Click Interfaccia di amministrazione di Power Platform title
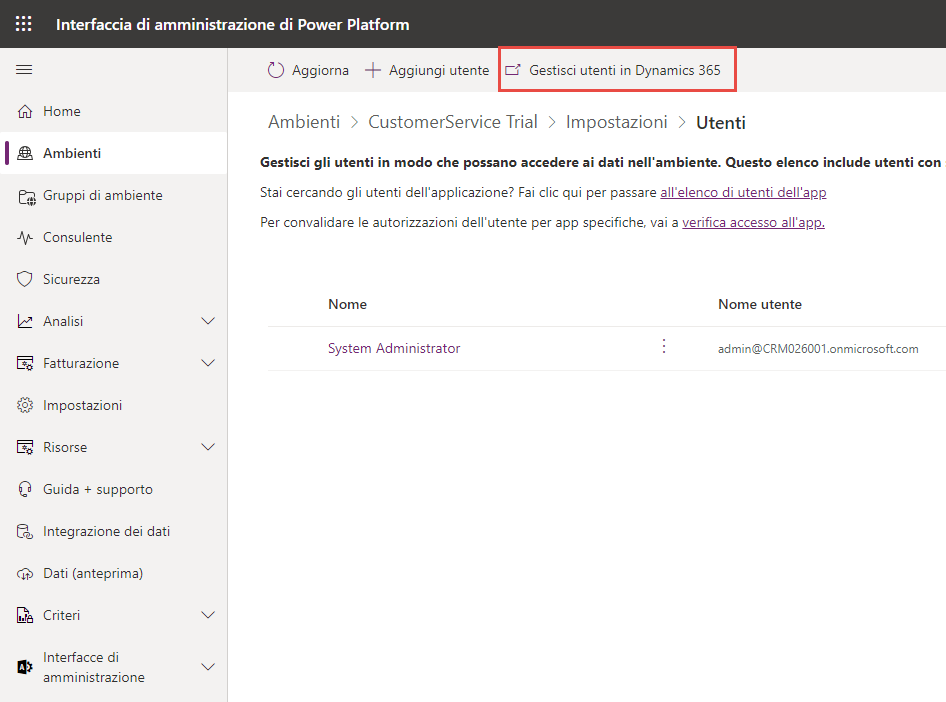Viewport: 946px width, 702px height. click(233, 25)
